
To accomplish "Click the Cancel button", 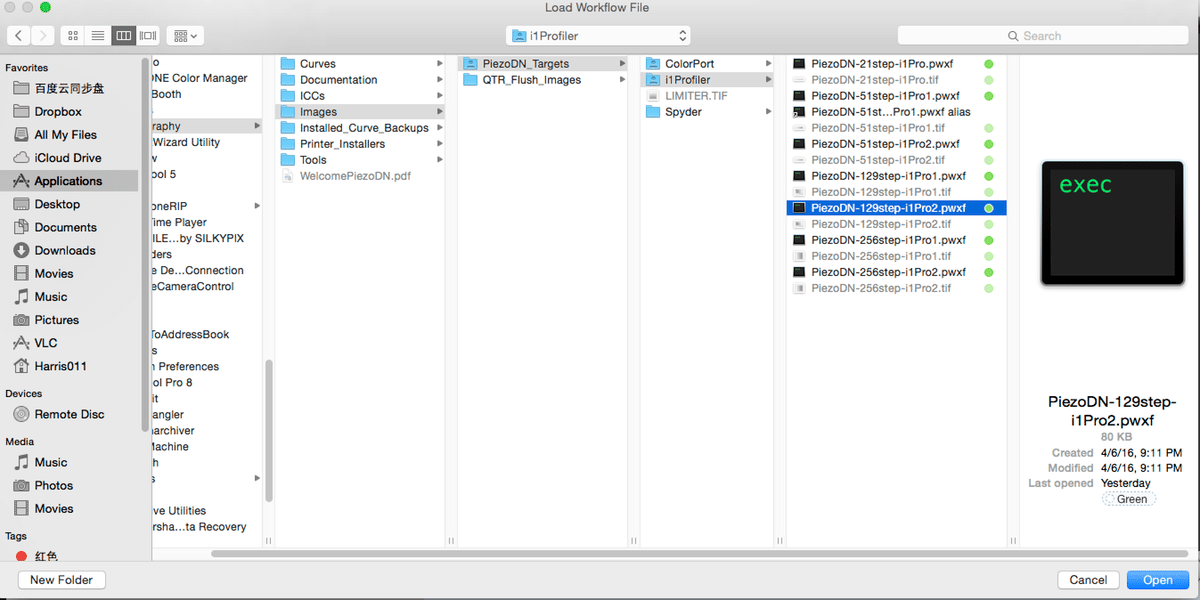I will tap(1088, 580).
